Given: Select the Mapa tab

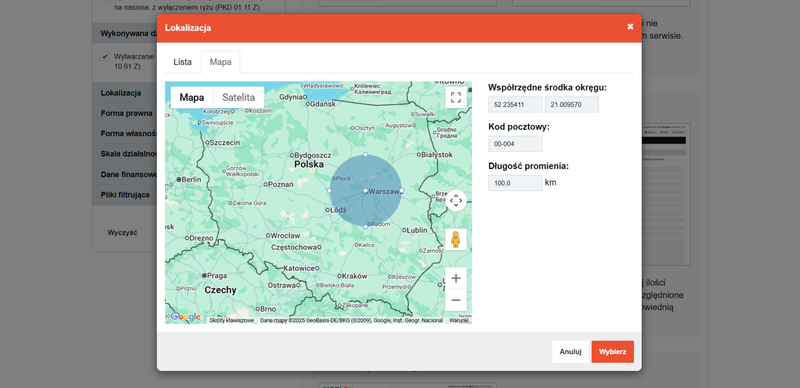Looking at the screenshot, I should (x=220, y=62).
